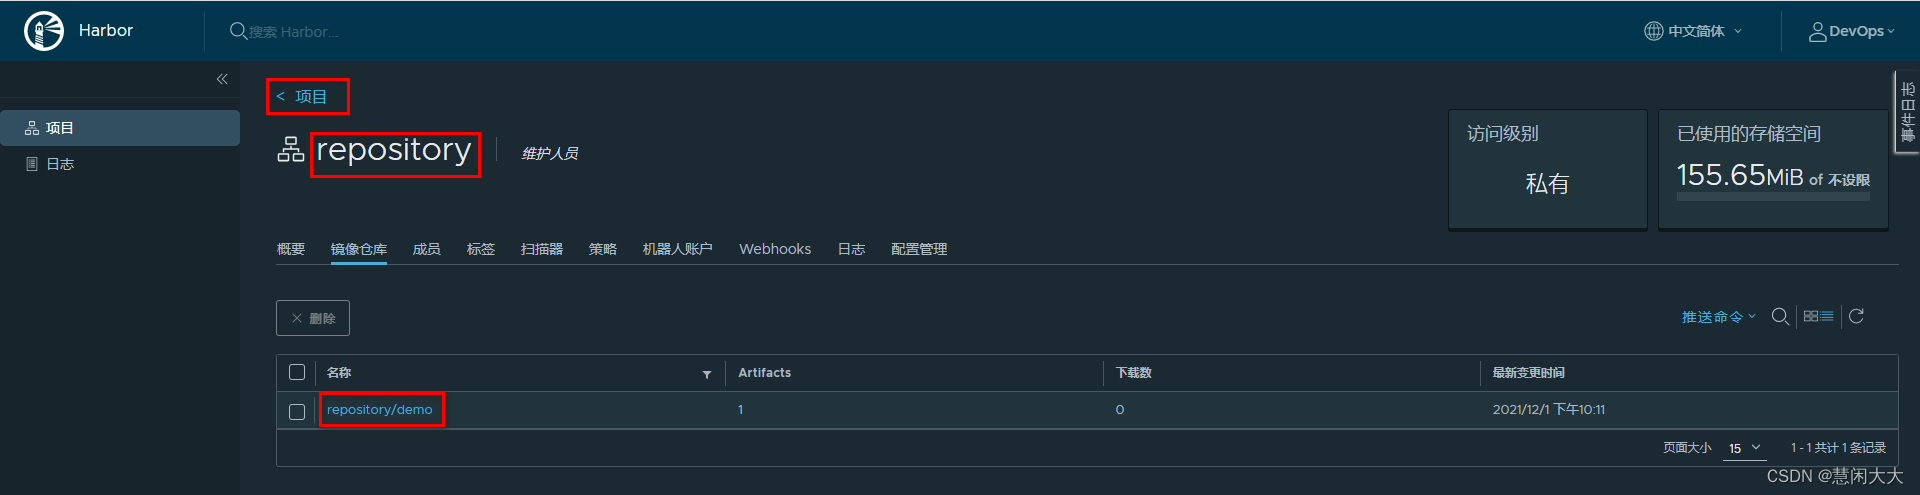Switch to the 策略 tab
This screenshot has width=1920, height=495.
click(x=603, y=249)
